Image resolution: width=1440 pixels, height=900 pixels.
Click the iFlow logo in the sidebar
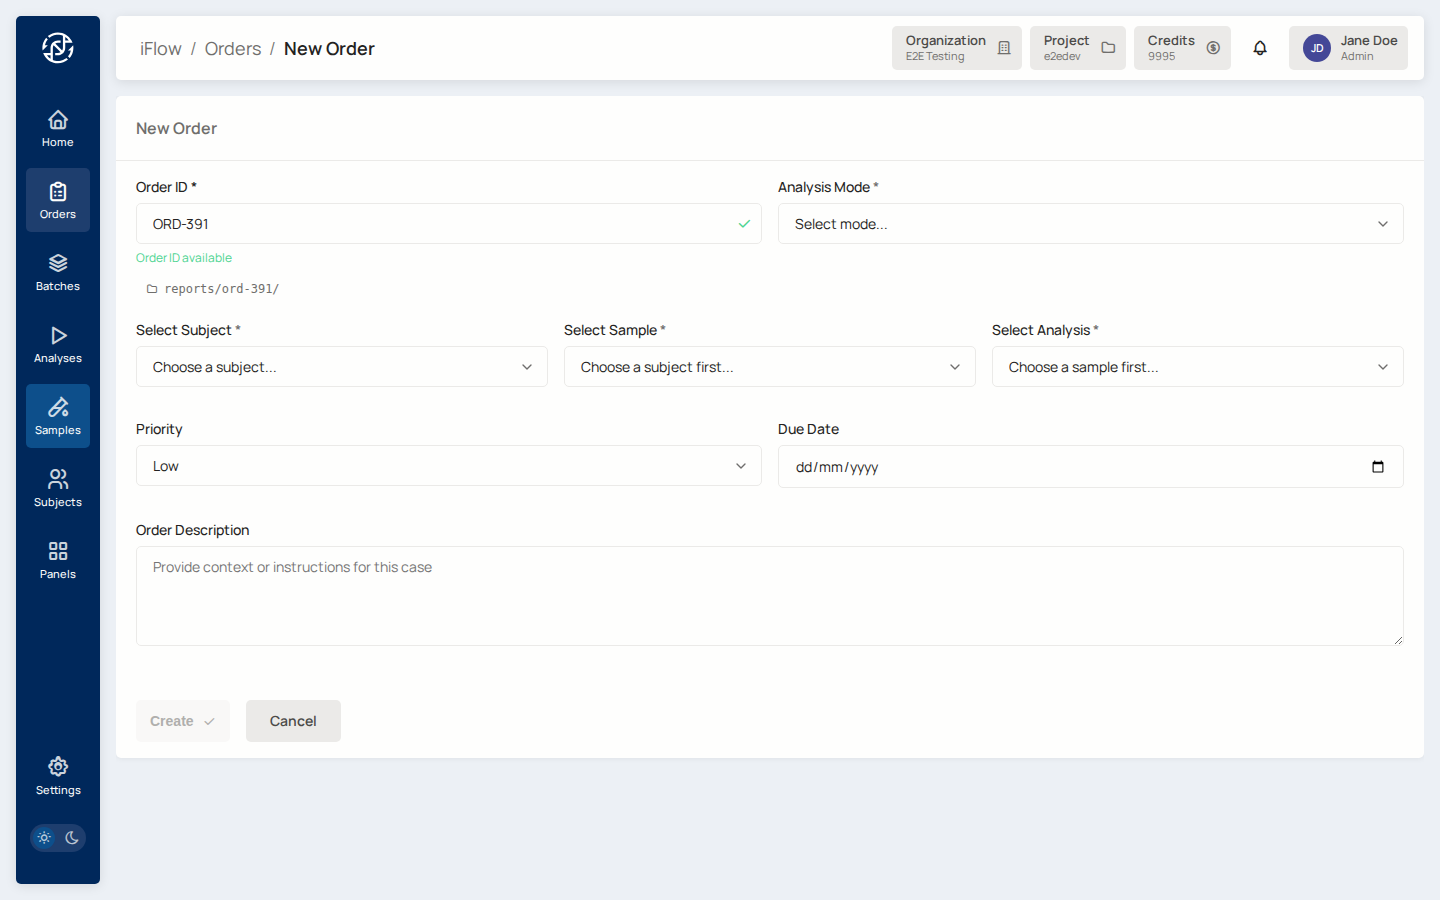click(x=58, y=47)
